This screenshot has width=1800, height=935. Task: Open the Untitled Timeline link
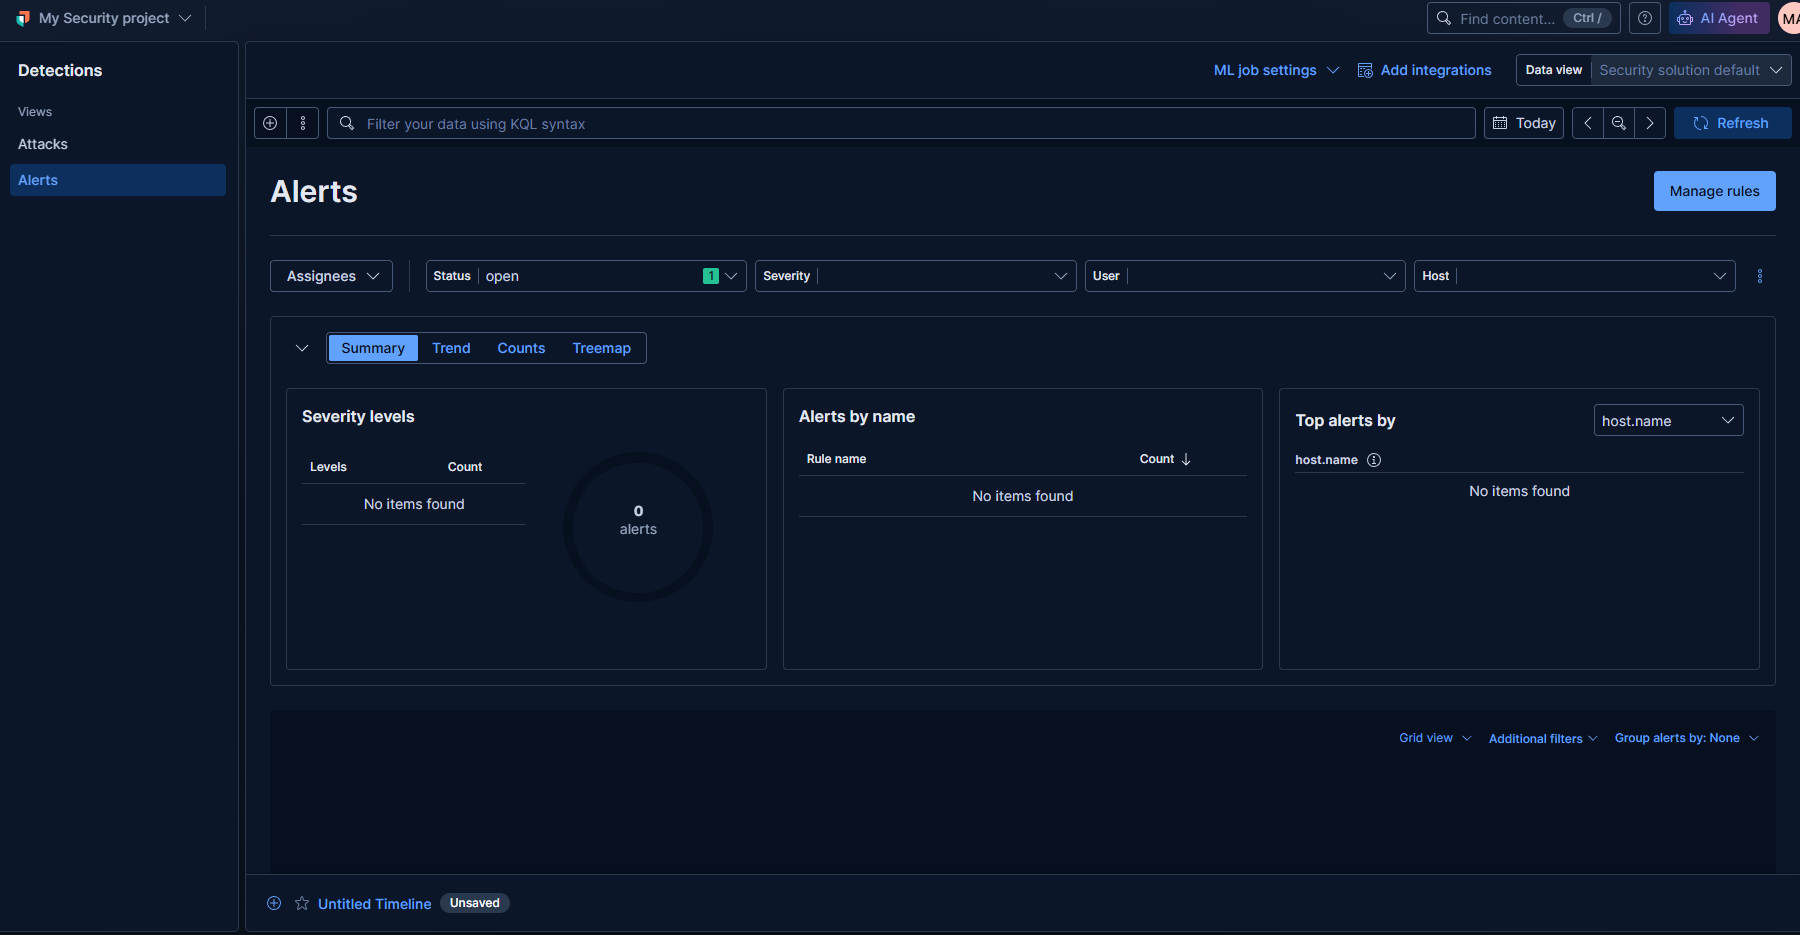pos(375,903)
